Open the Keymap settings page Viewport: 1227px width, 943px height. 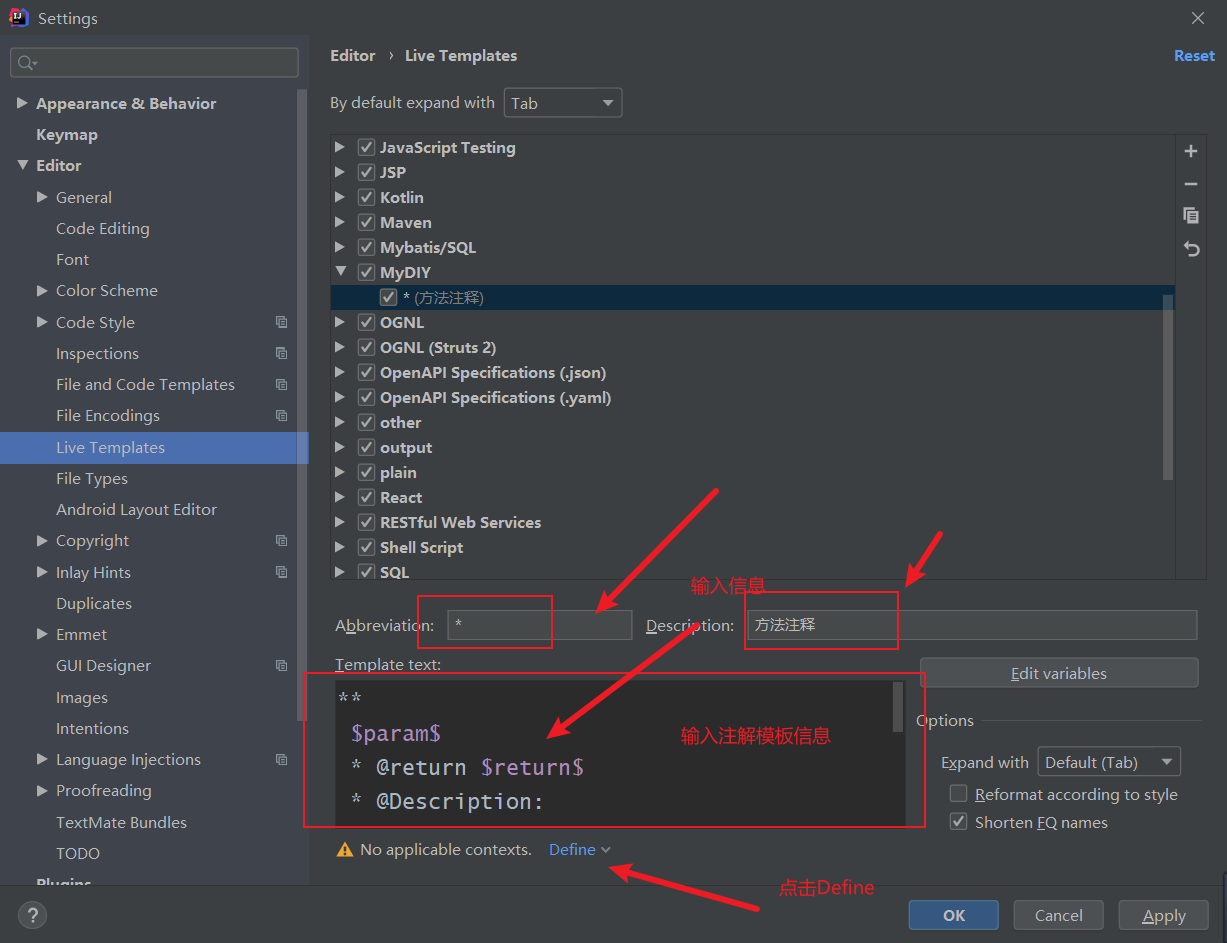(67, 134)
